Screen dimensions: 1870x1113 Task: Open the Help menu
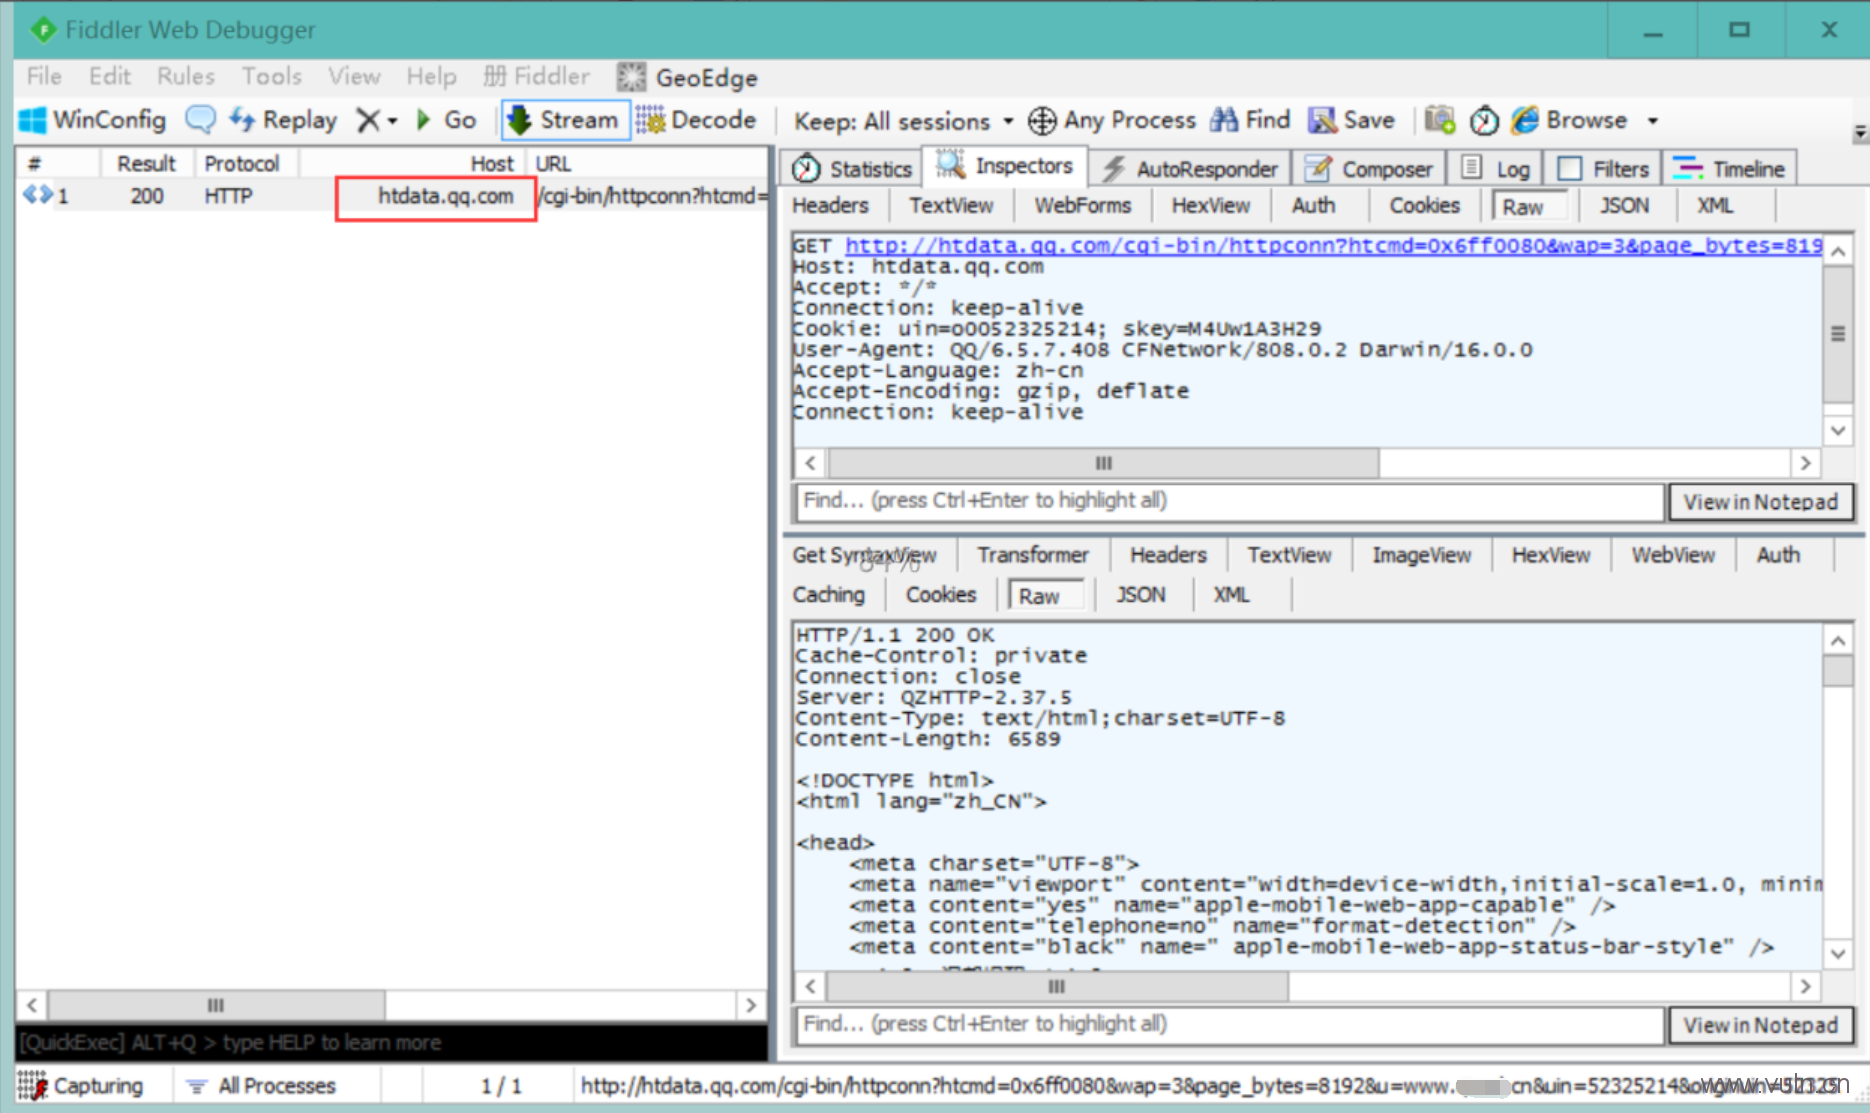431,76
